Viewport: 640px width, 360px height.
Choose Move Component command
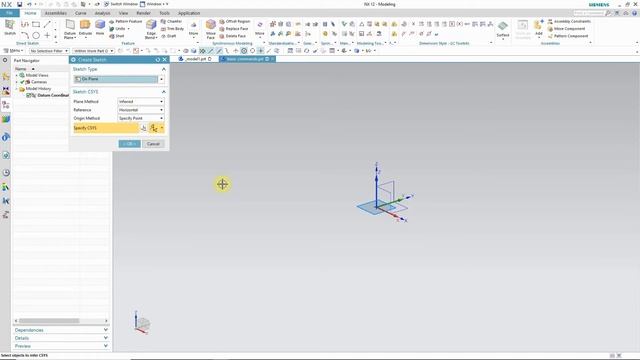566,29
